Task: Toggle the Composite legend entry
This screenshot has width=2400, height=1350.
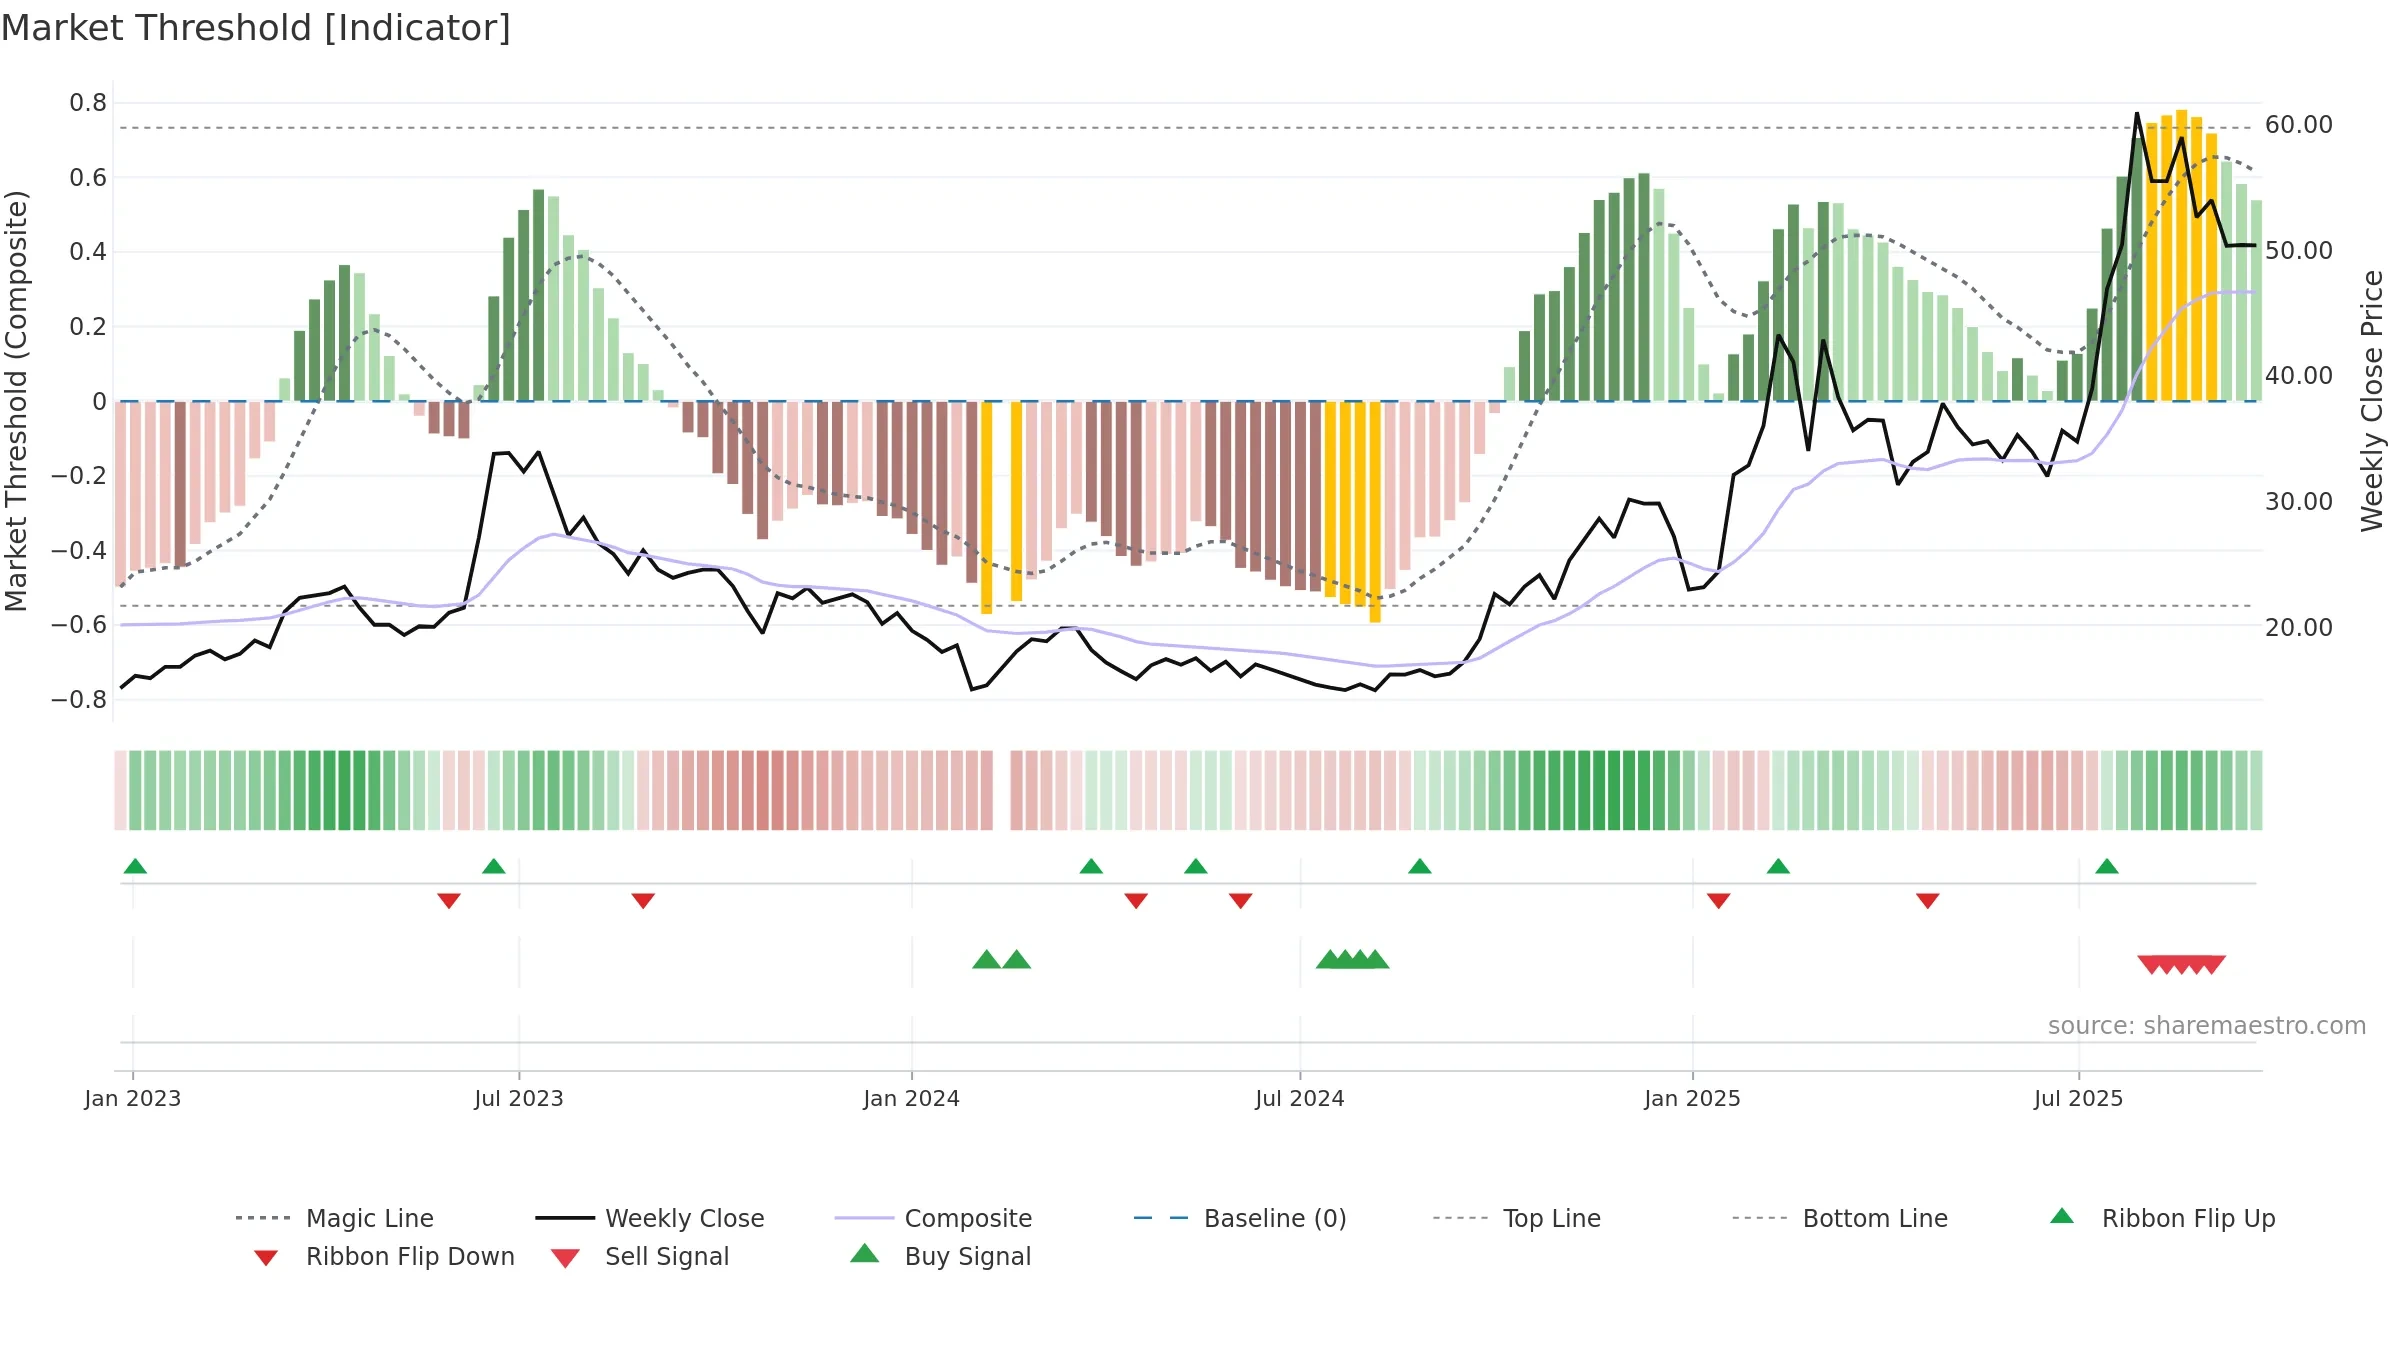Action: [933, 1218]
